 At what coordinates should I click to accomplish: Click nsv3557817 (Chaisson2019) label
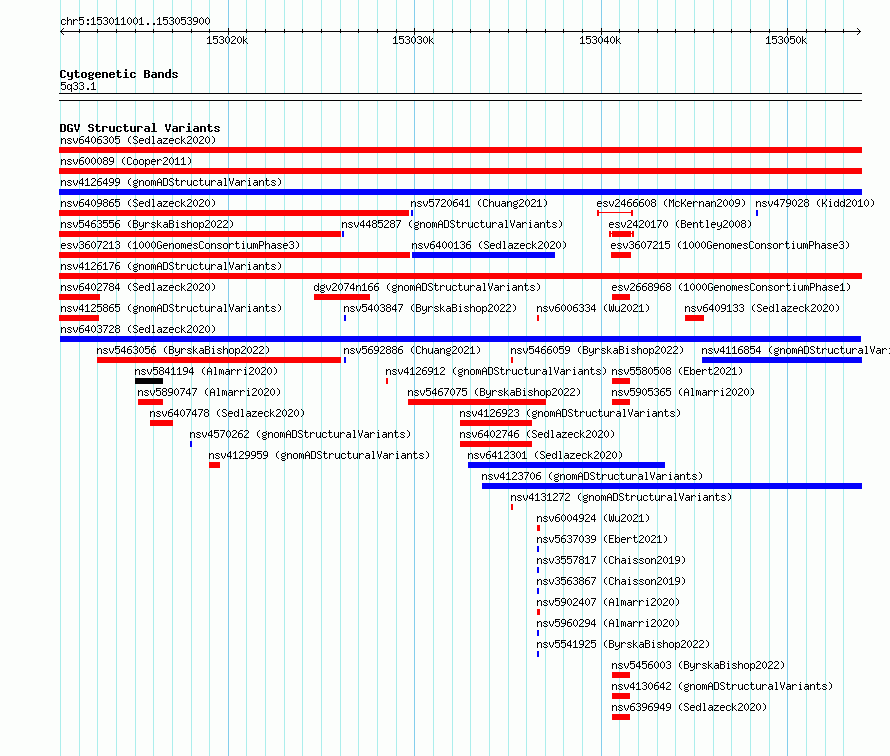pos(611,560)
